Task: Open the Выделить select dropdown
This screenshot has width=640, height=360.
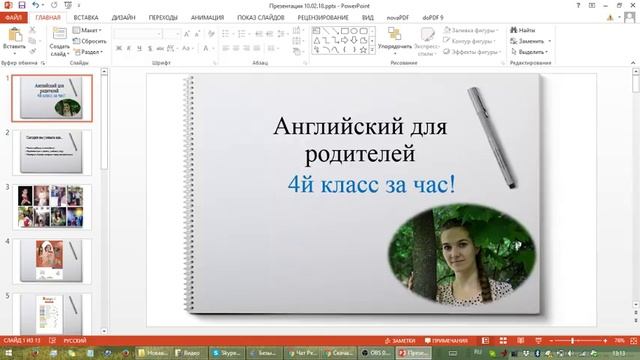Action: [529, 52]
